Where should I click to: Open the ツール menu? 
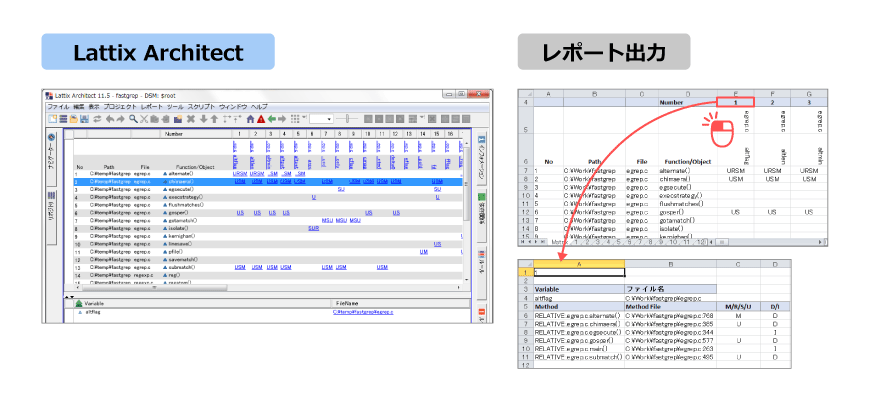[x=175, y=107]
